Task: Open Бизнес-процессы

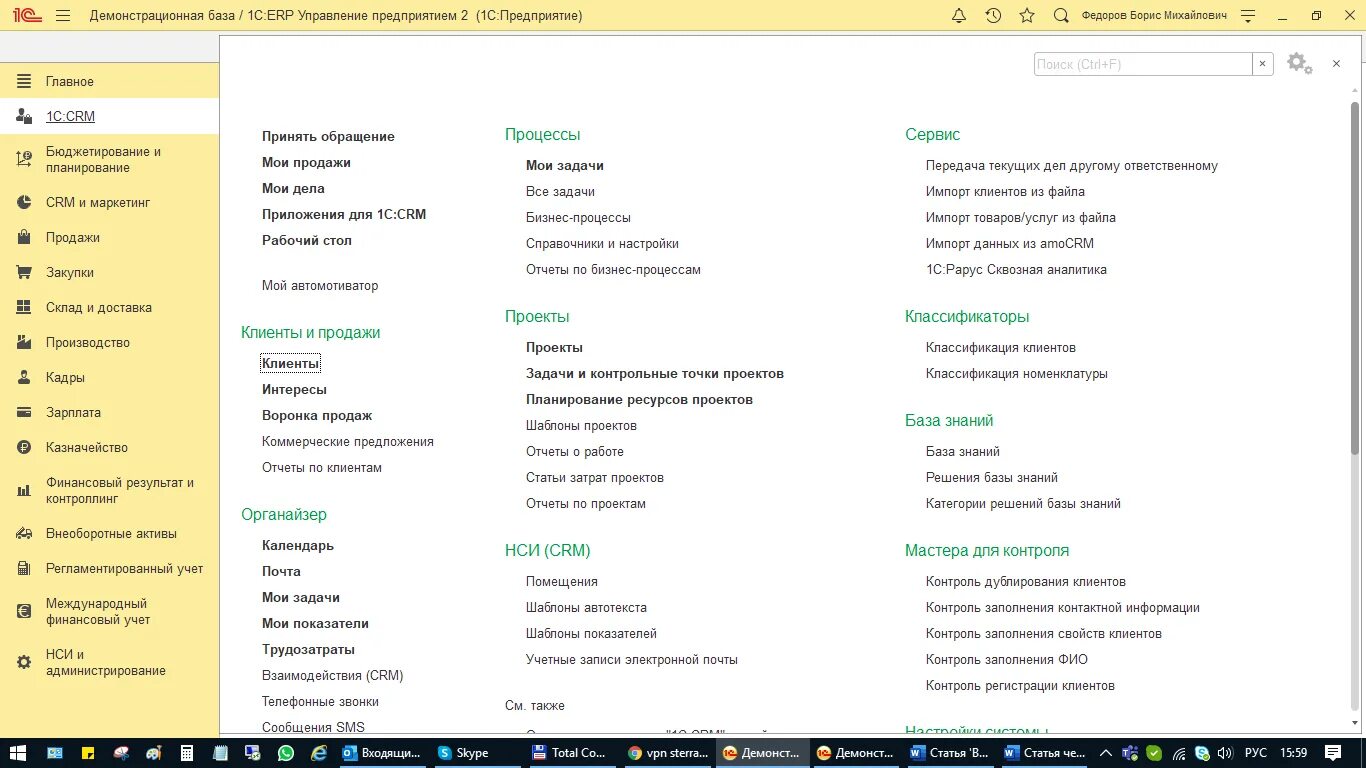Action: point(578,217)
